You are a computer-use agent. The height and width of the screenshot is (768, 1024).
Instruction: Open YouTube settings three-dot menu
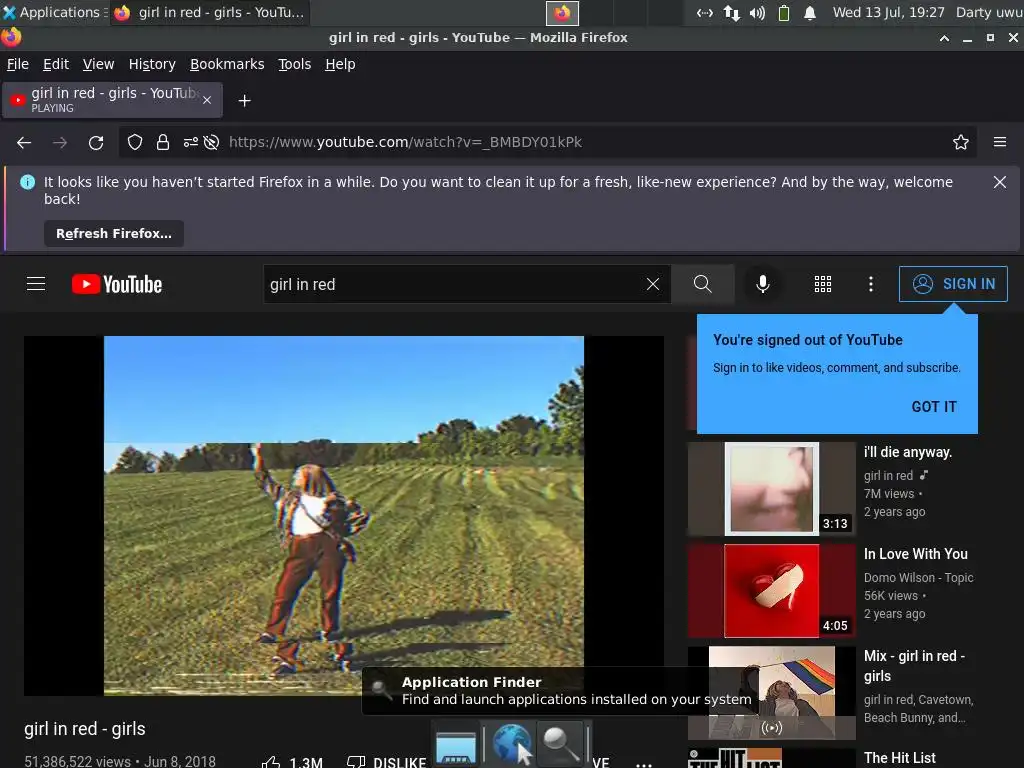[x=871, y=284]
